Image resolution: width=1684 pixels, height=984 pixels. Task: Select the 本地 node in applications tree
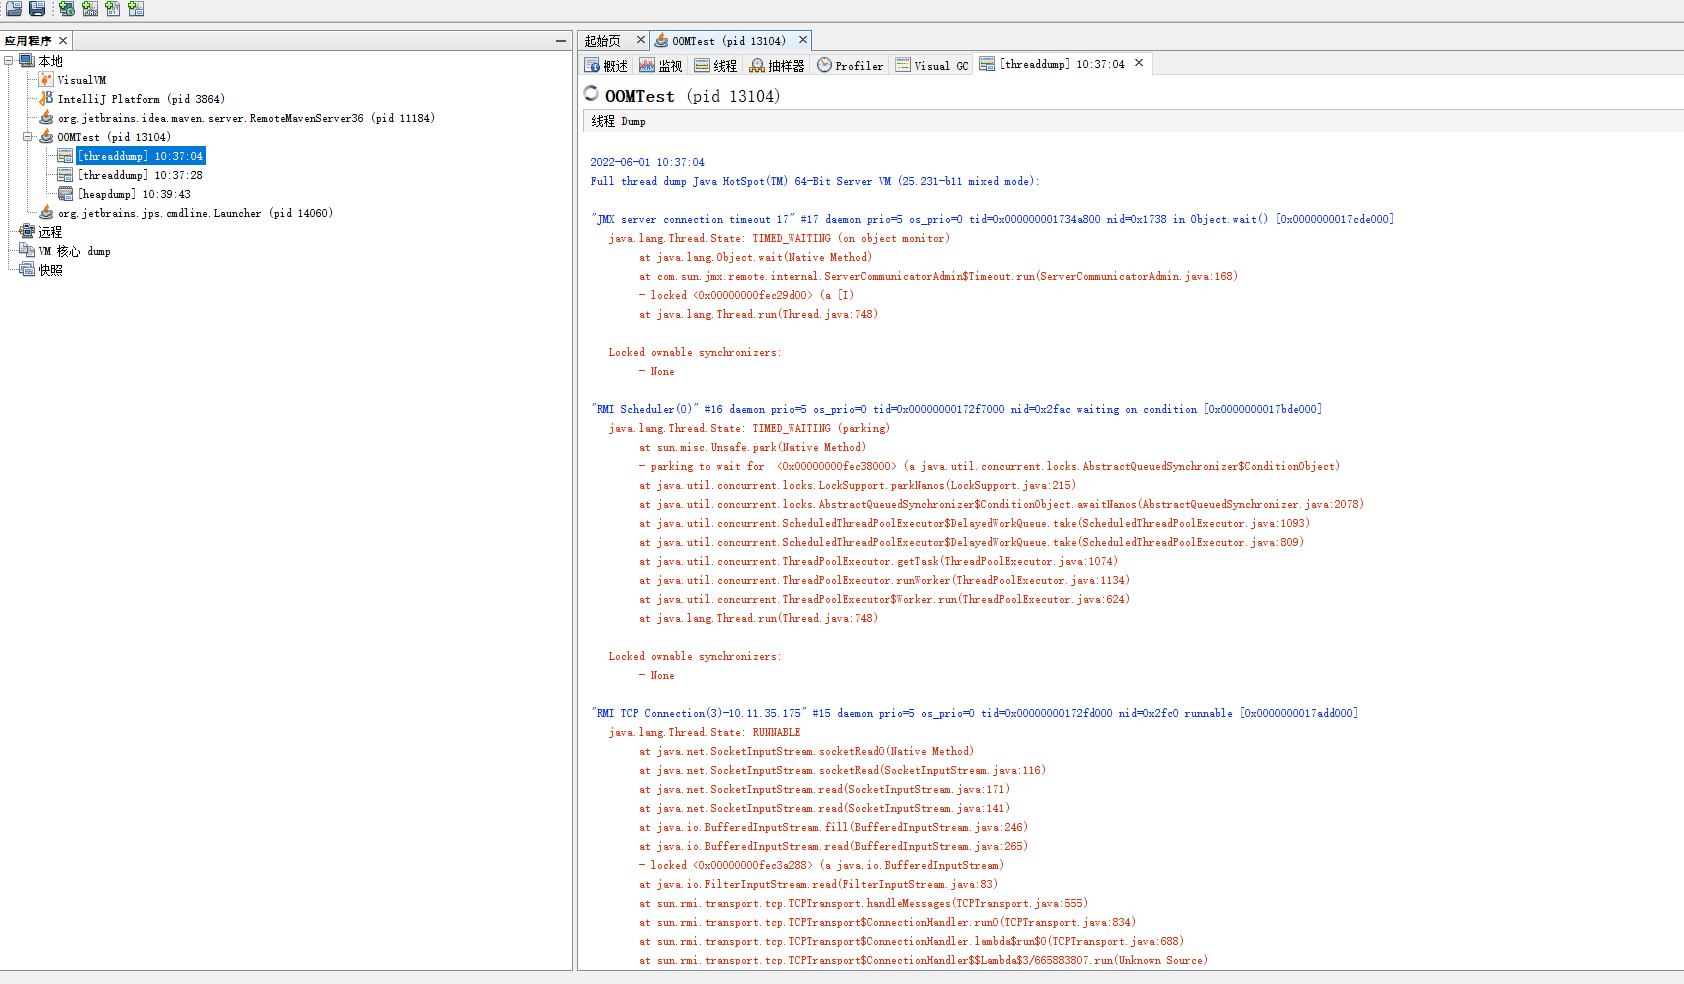point(51,61)
